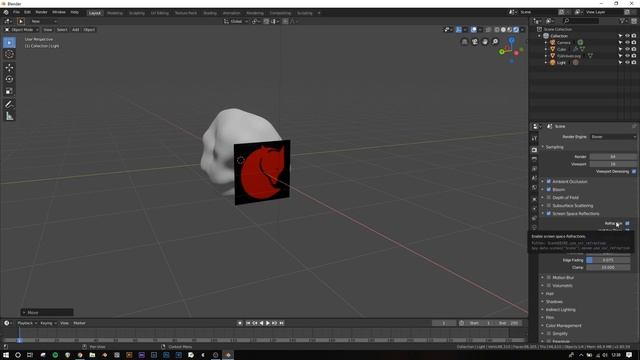Image resolution: width=640 pixels, height=360 pixels.
Task: Collapse the Collection tree in outliner
Action: point(539,36)
